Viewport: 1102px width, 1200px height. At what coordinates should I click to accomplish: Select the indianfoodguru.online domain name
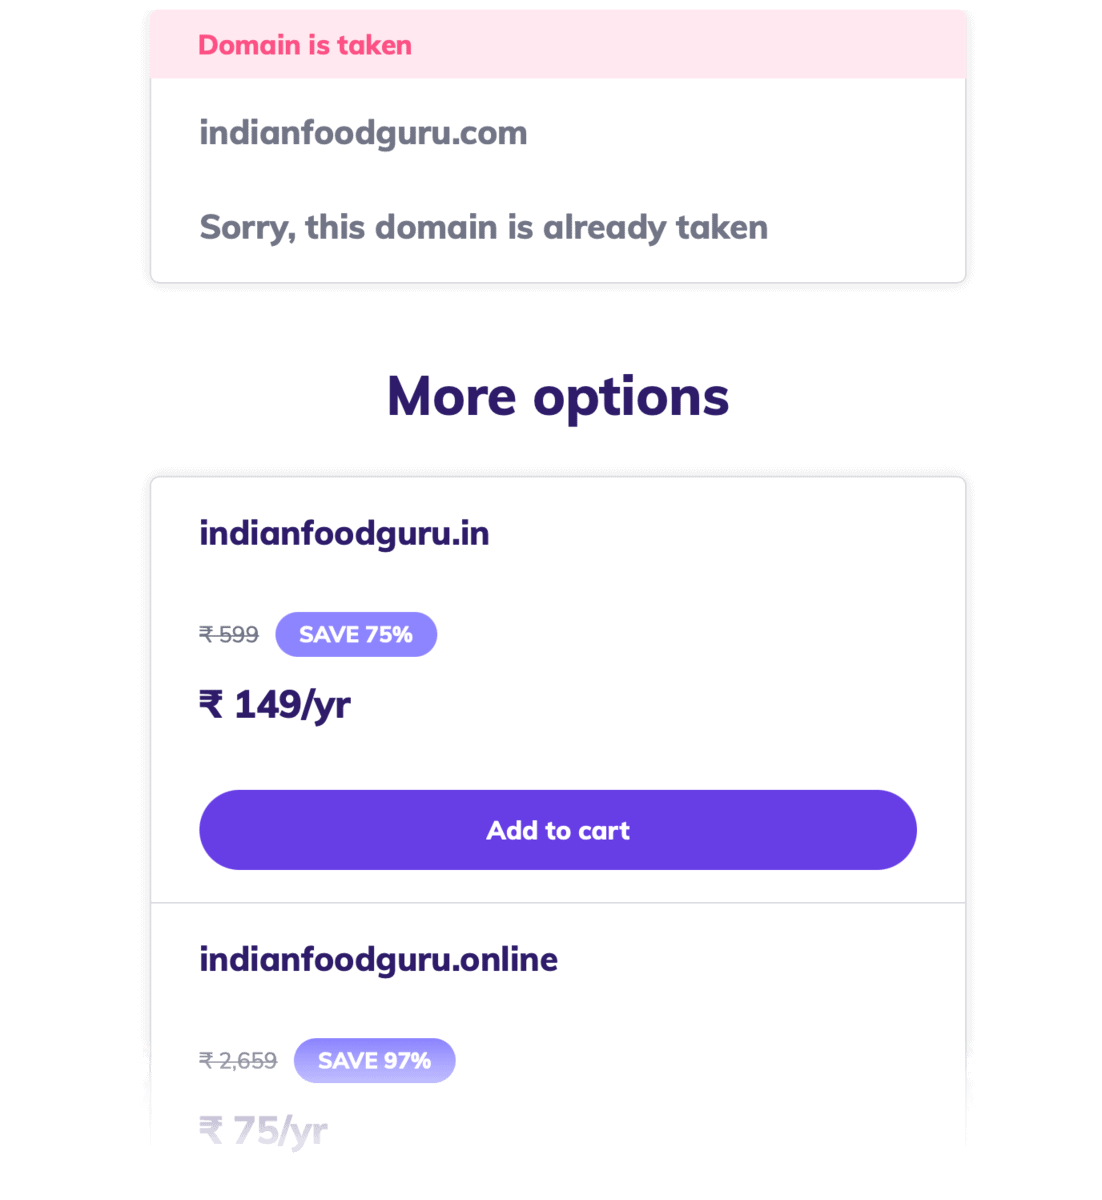[378, 958]
